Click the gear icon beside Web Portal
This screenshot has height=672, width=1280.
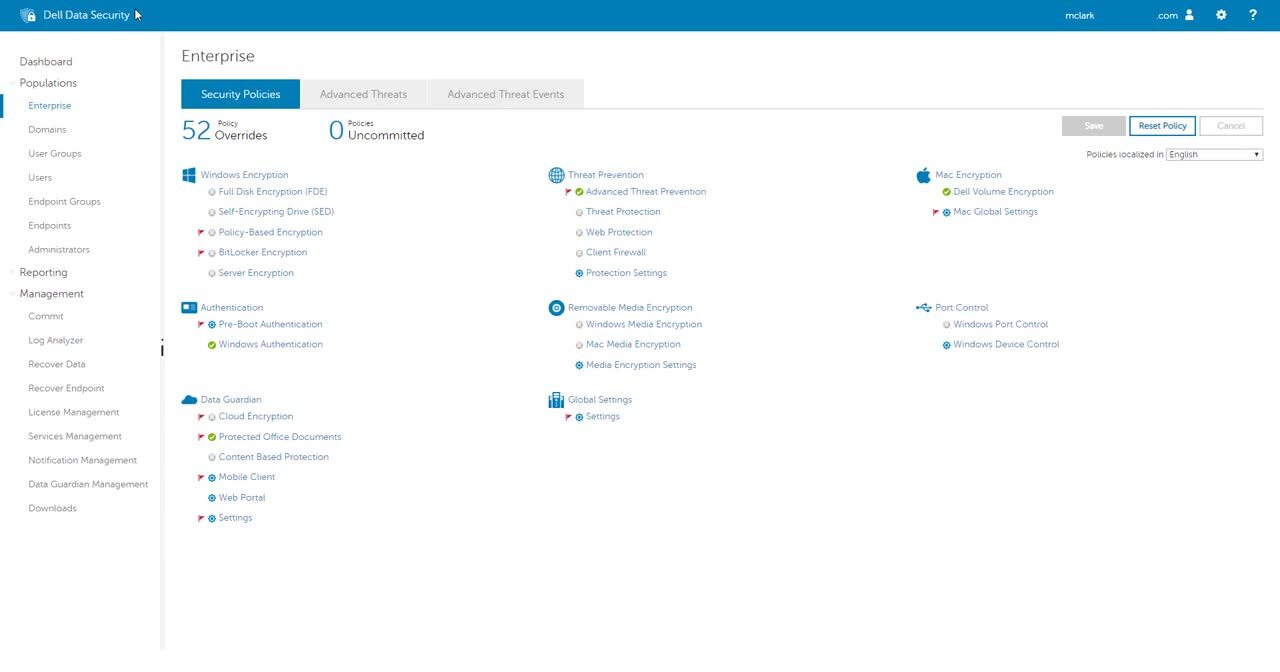212,498
